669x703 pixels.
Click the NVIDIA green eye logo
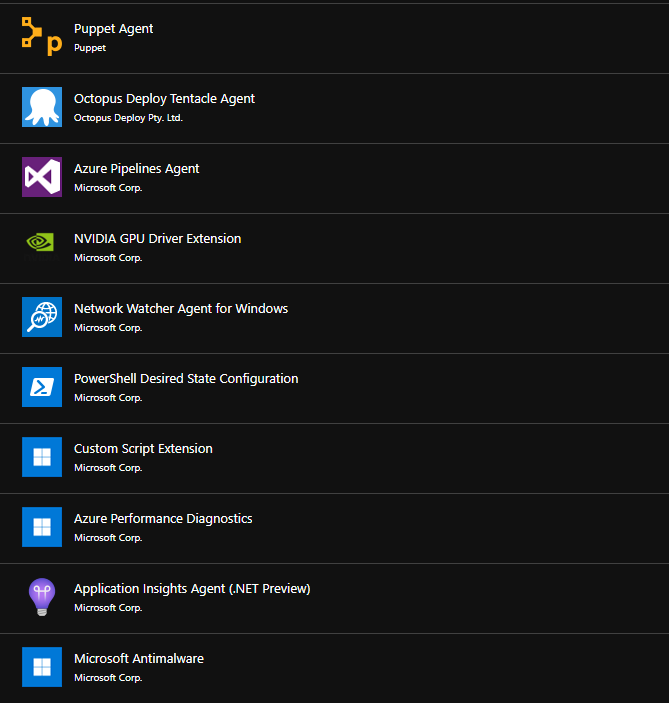pyautogui.click(x=41, y=243)
